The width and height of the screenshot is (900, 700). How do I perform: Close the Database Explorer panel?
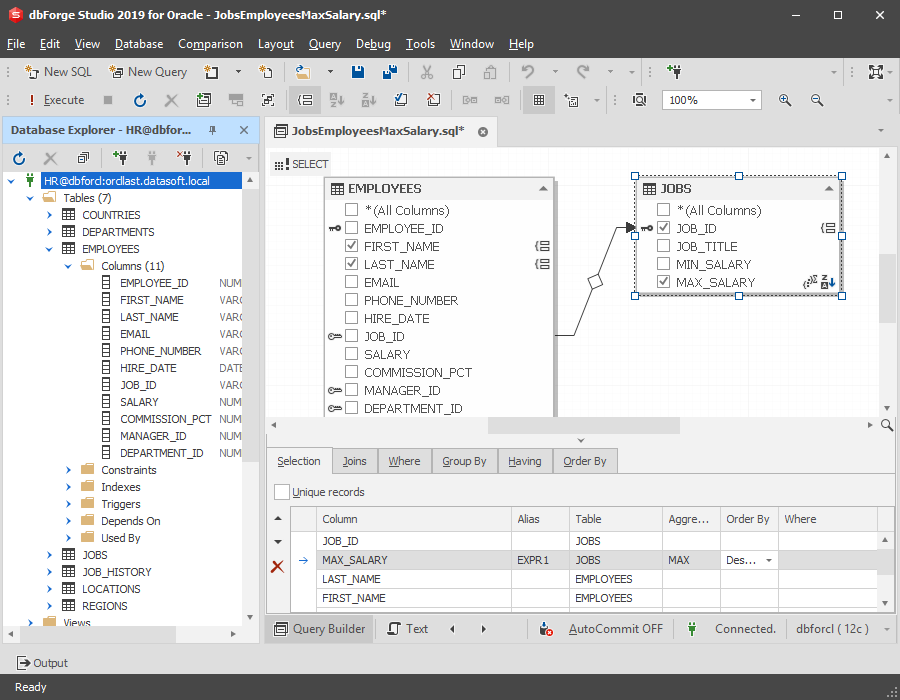coord(244,130)
